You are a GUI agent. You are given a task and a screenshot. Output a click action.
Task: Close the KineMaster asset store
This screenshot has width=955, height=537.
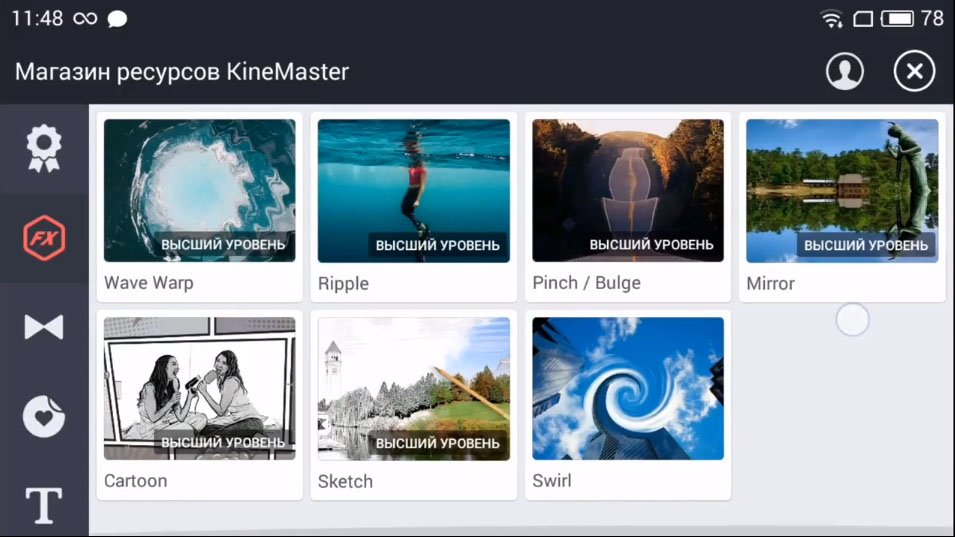click(x=914, y=71)
